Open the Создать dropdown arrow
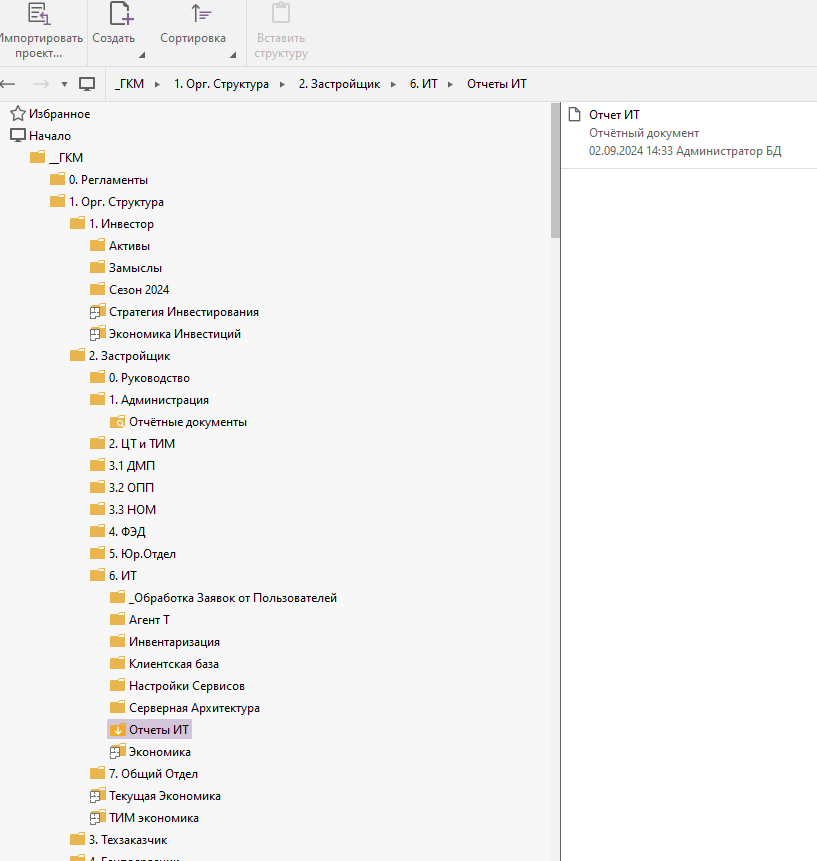 141,55
